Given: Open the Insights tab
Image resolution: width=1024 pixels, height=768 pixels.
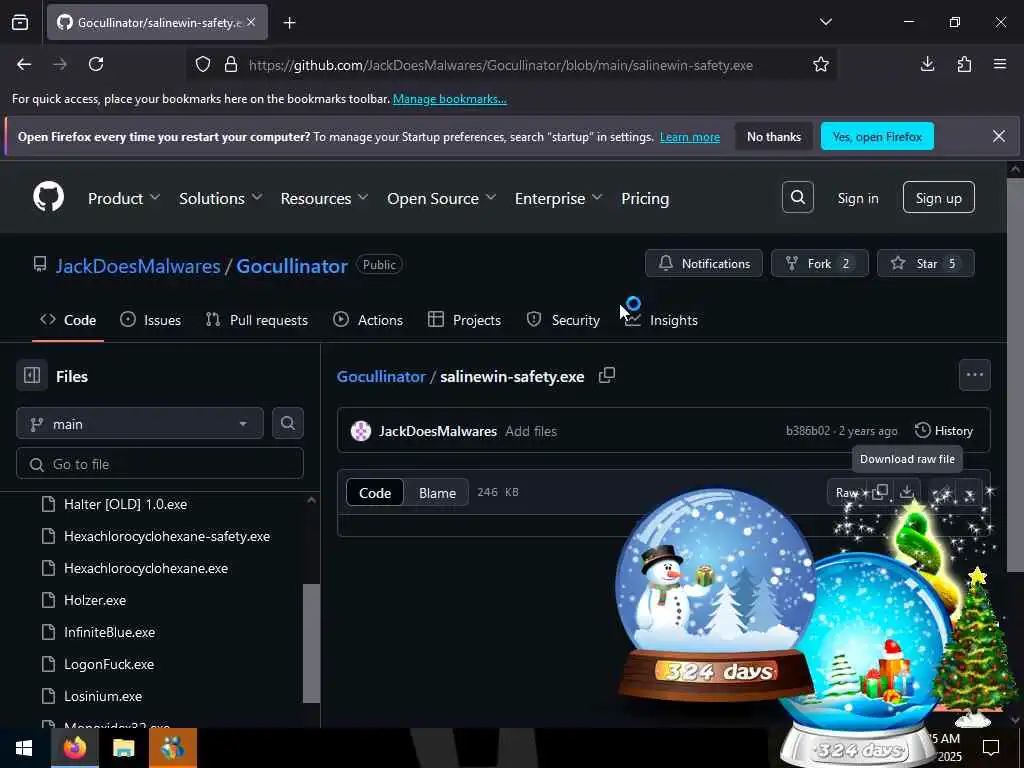Looking at the screenshot, I should [662, 320].
